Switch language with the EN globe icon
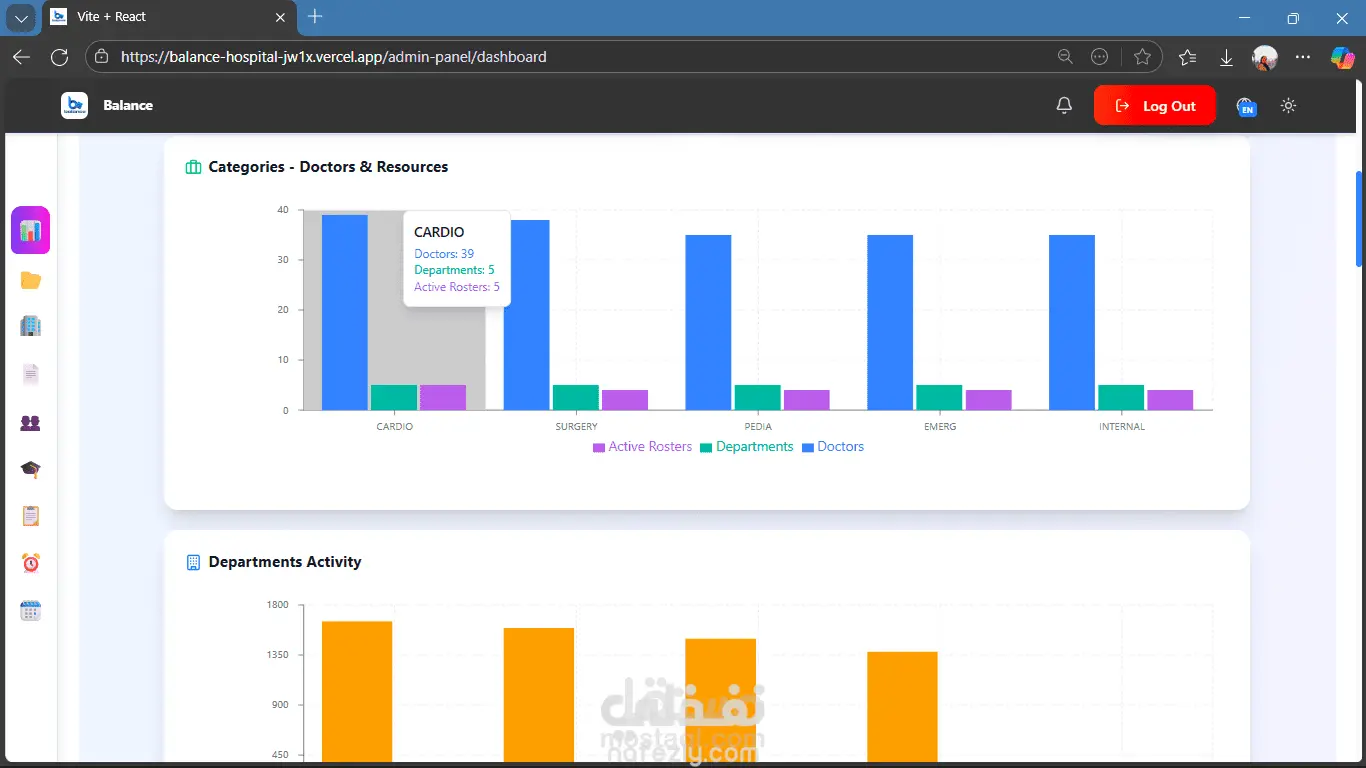This screenshot has height=768, width=1366. 1246,106
